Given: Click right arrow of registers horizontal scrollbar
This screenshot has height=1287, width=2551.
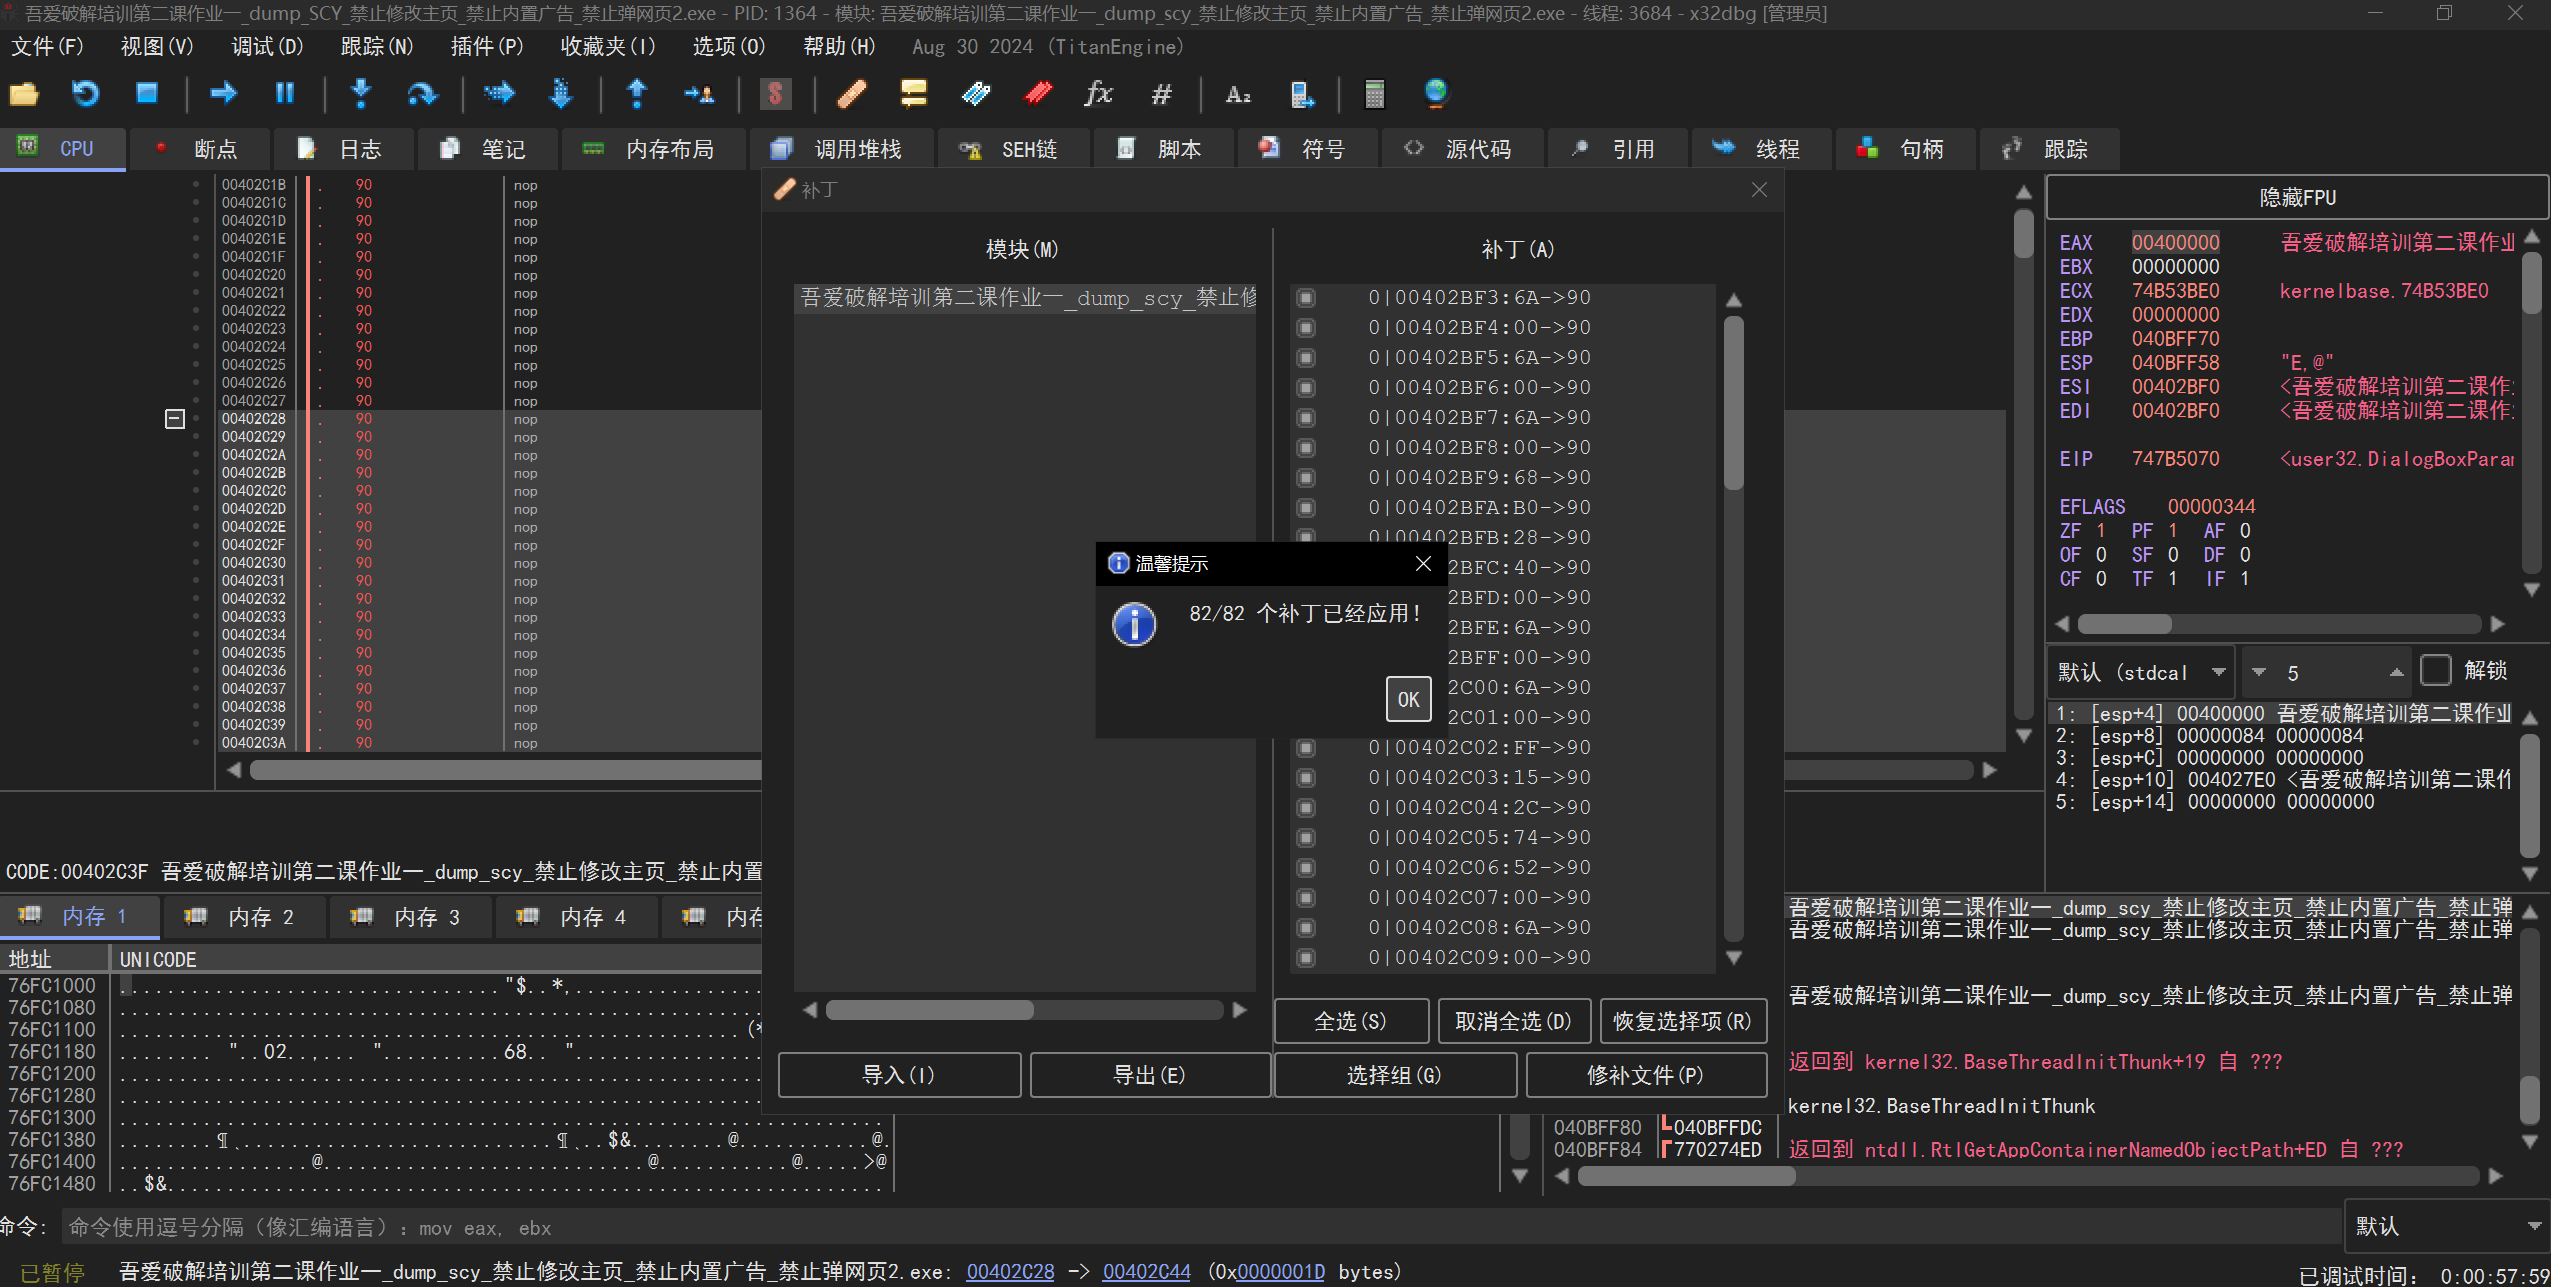Looking at the screenshot, I should 2497,624.
